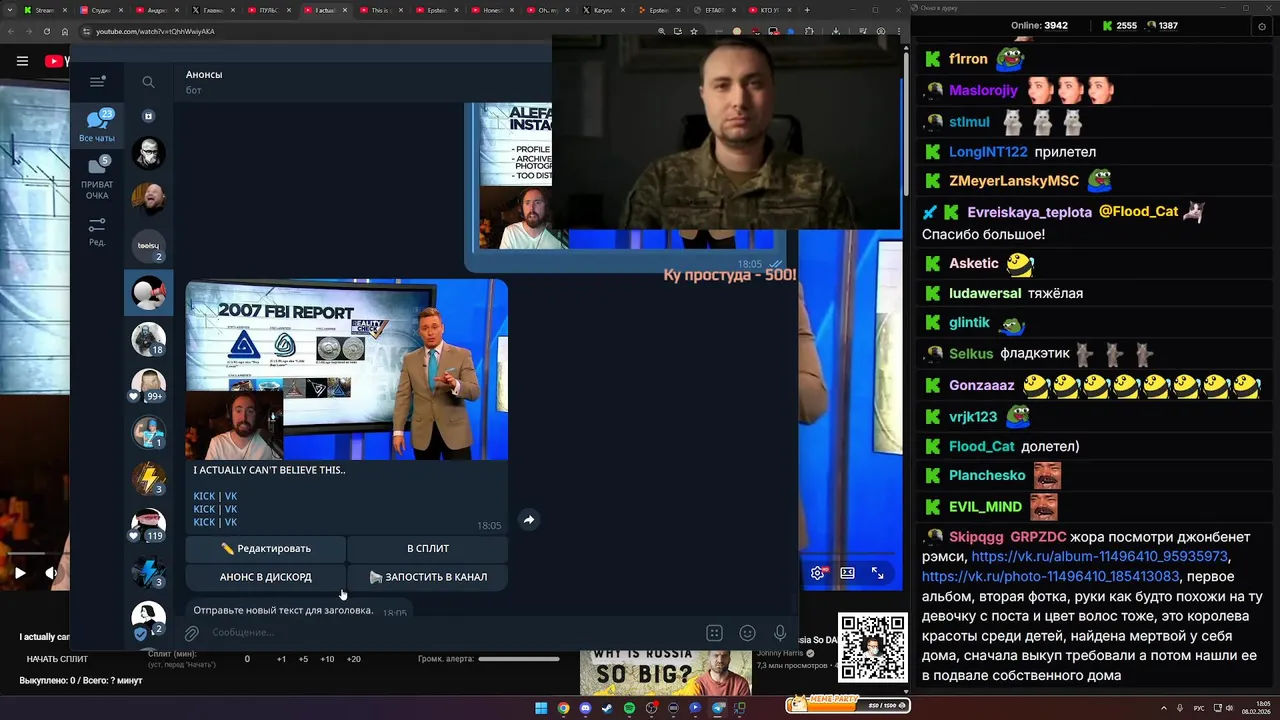Viewport: 1280px width, 720px height.
Task: Open Discord from the taskbar
Action: [x=585, y=708]
